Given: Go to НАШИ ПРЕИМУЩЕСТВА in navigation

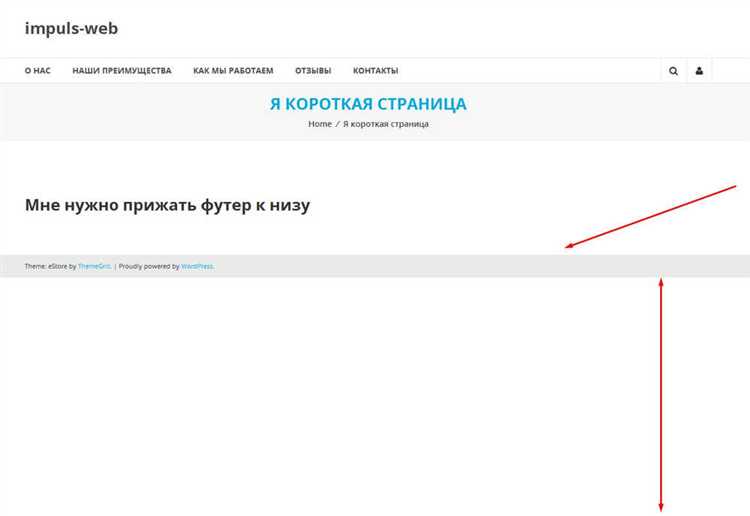Looking at the screenshot, I should coord(122,71).
